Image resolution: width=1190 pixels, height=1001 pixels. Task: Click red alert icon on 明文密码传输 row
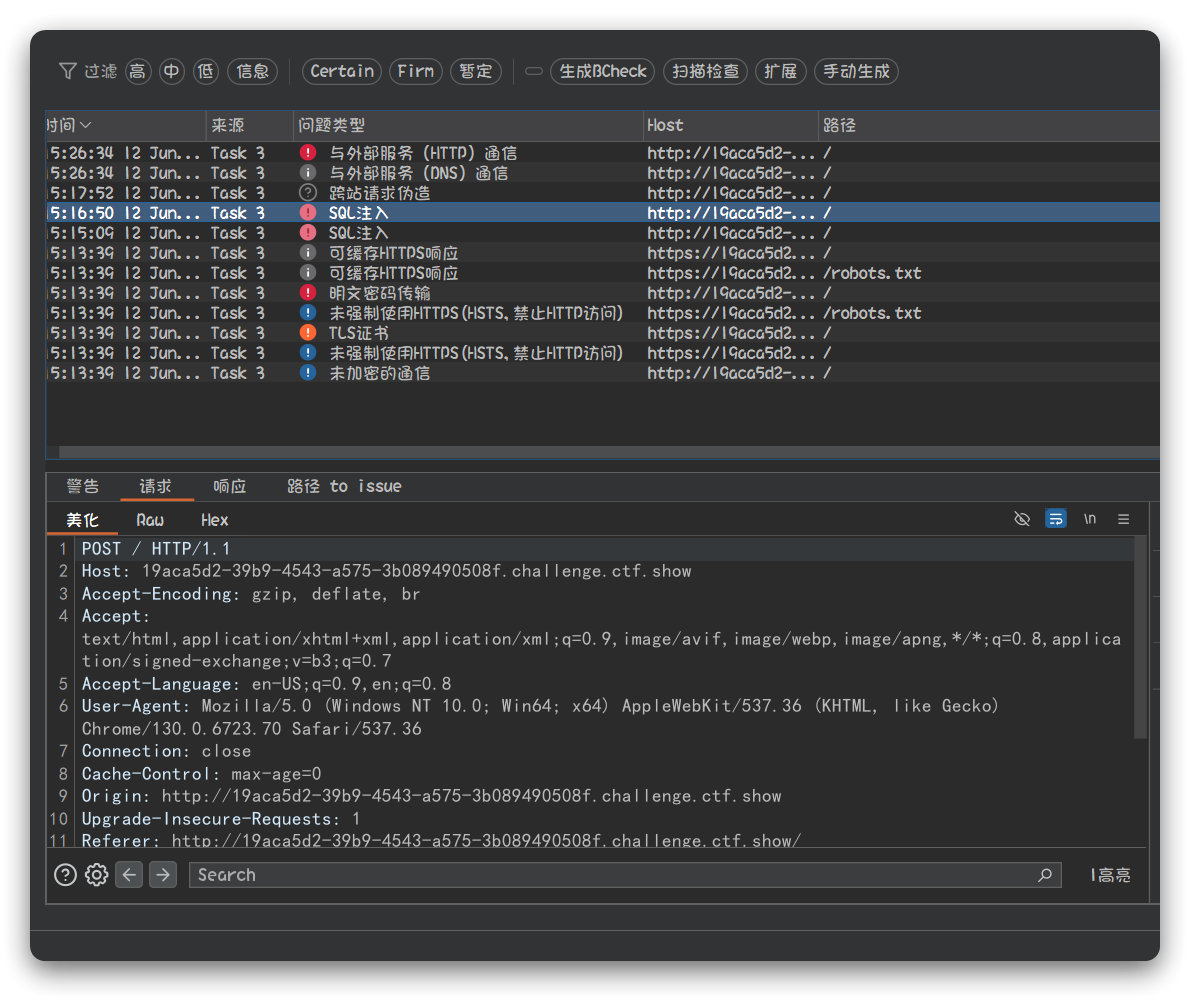[x=308, y=293]
